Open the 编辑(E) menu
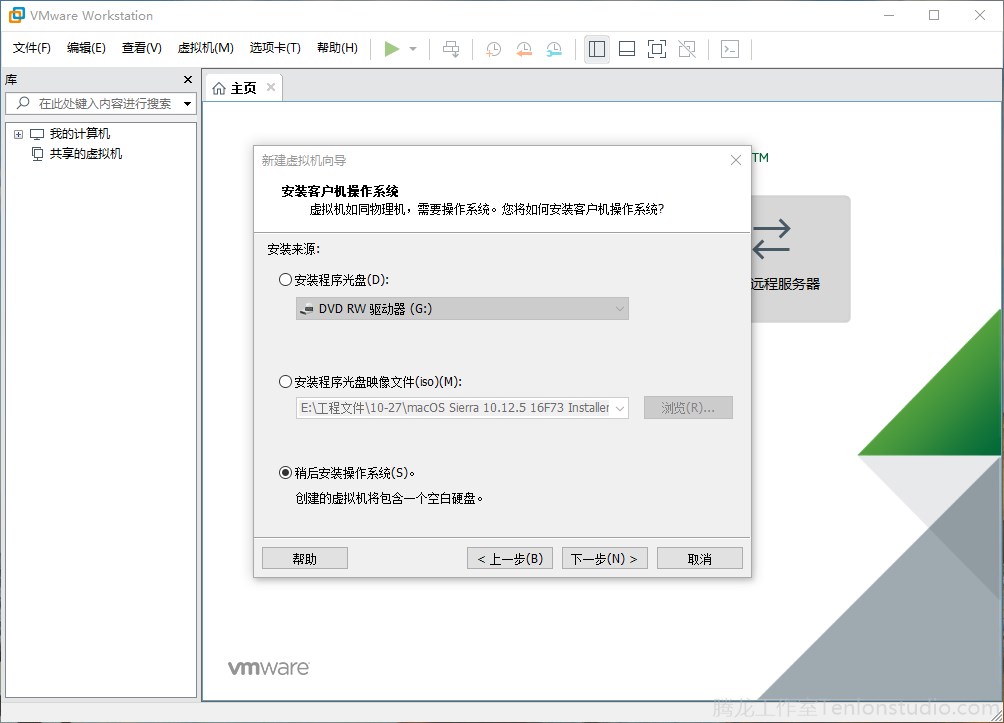The width and height of the screenshot is (1004, 723). pos(86,48)
